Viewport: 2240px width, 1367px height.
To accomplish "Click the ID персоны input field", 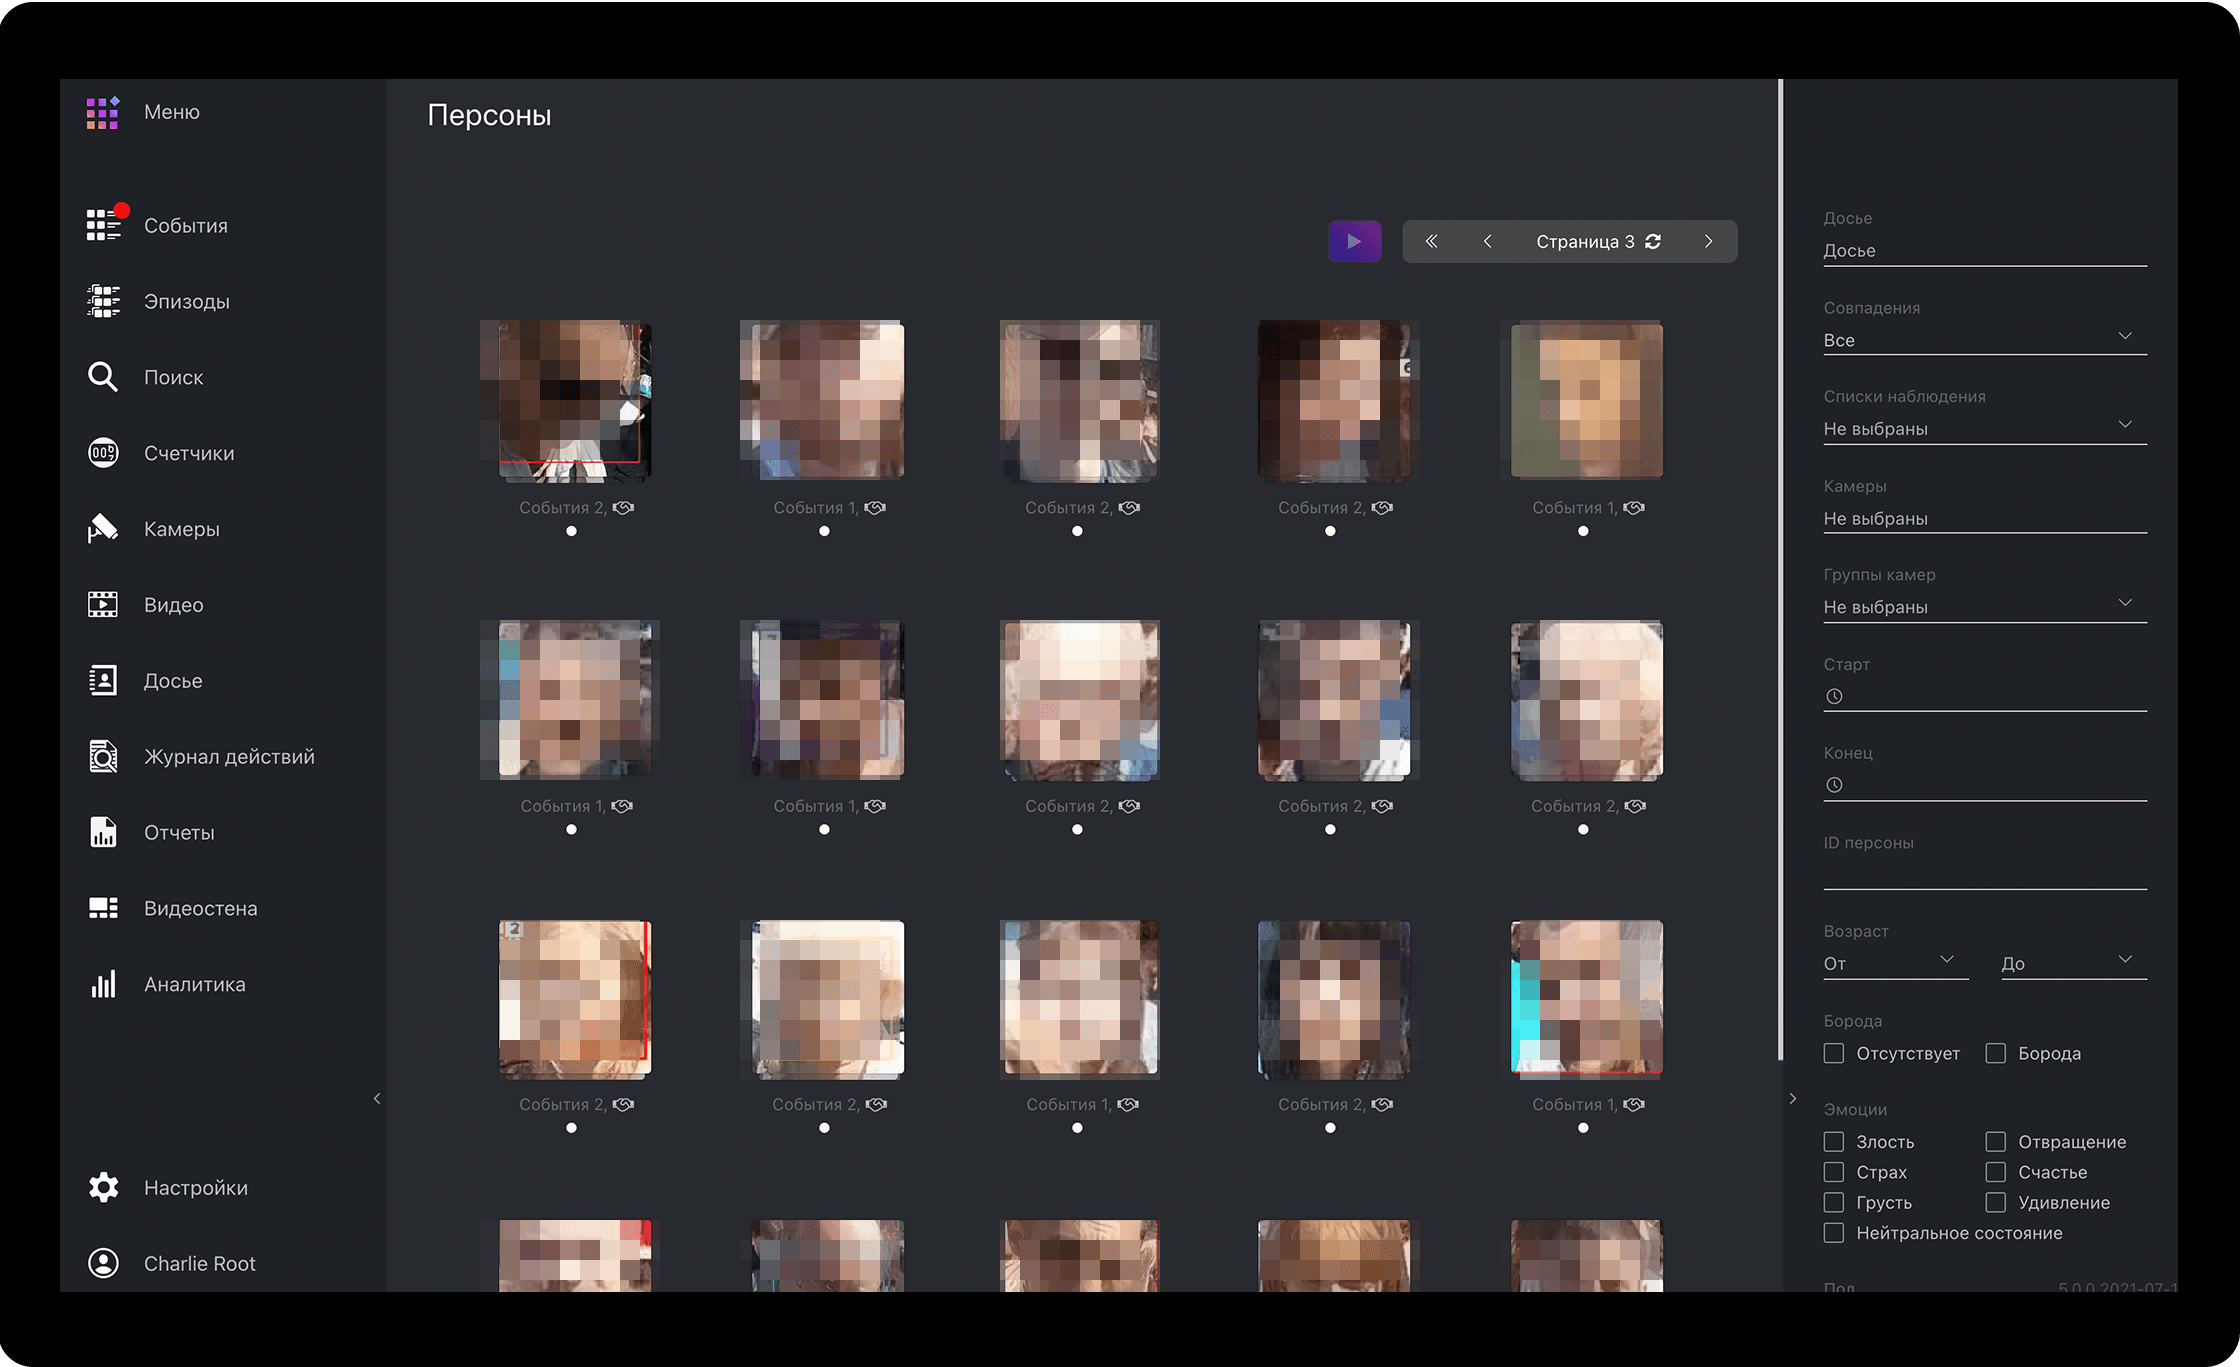I will pyautogui.click(x=1985, y=873).
